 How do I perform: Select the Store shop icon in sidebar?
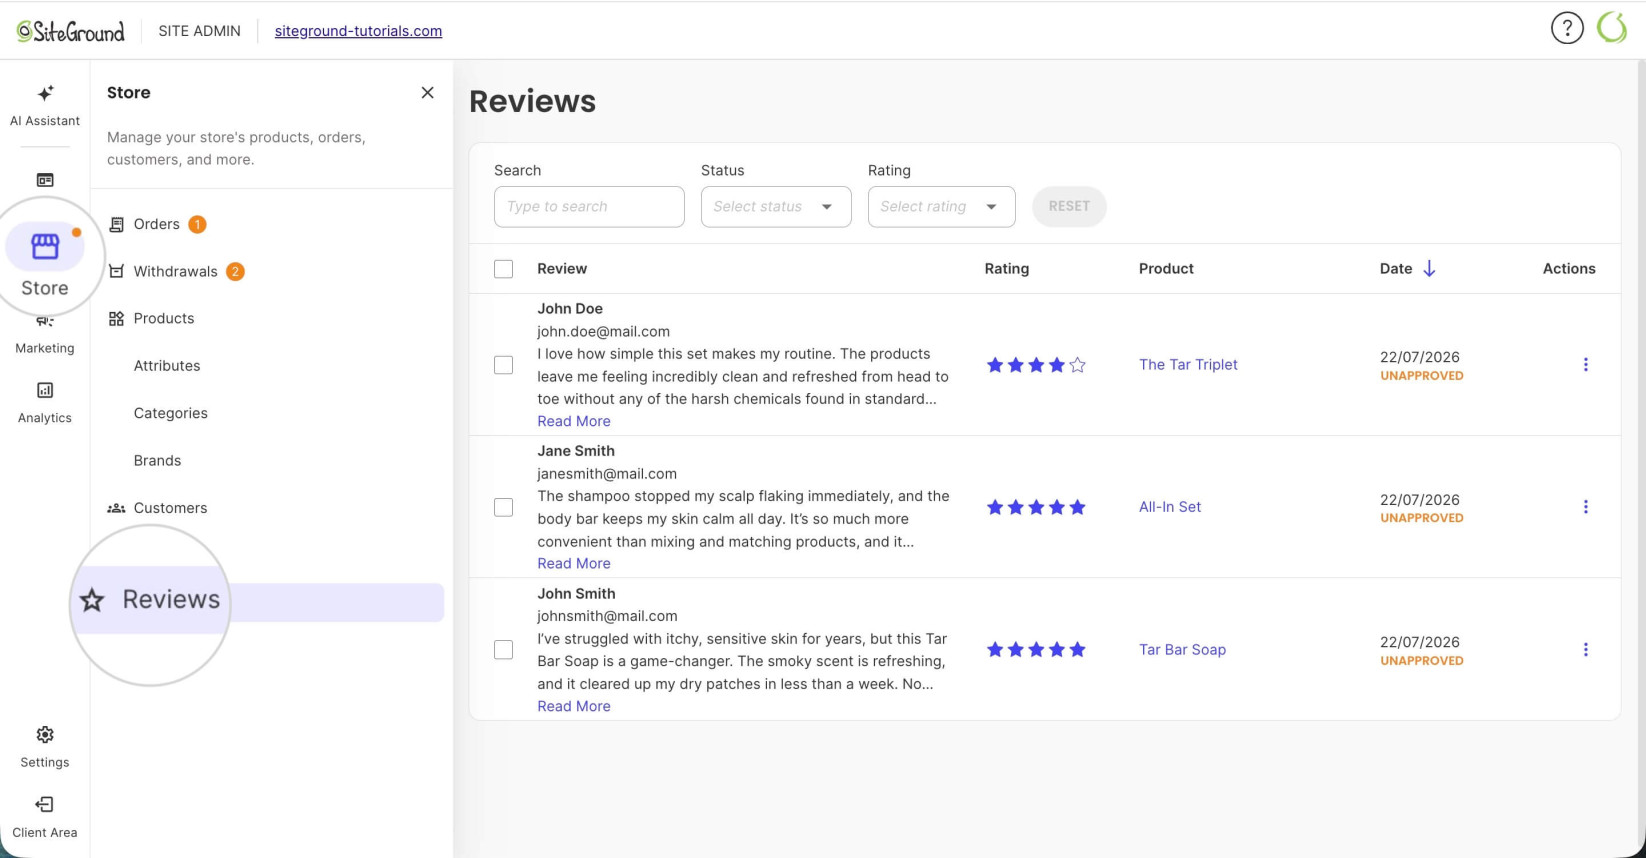click(45, 246)
